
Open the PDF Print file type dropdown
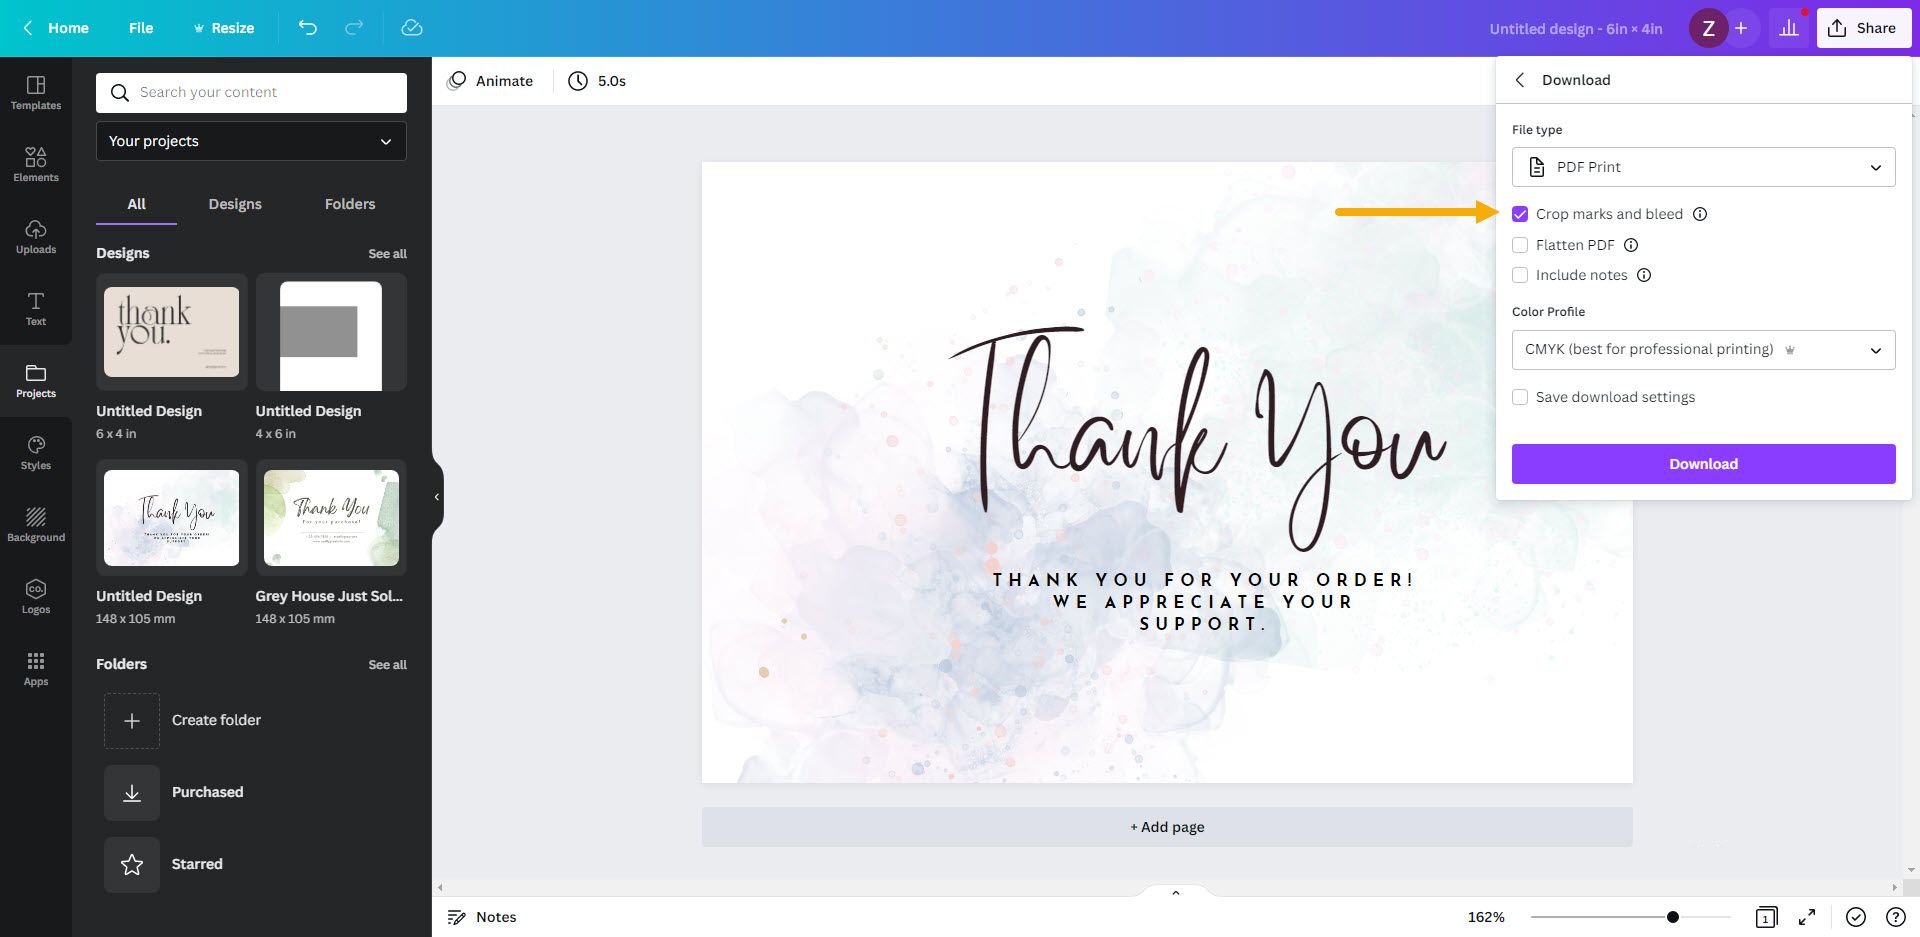coord(1702,166)
